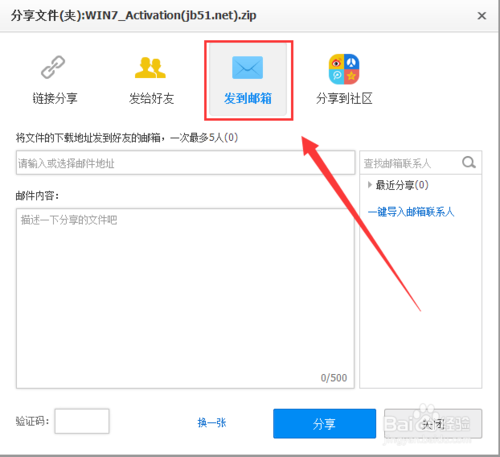Click the 分享到社区 tab label
This screenshot has height=457, width=500.
pyautogui.click(x=344, y=98)
